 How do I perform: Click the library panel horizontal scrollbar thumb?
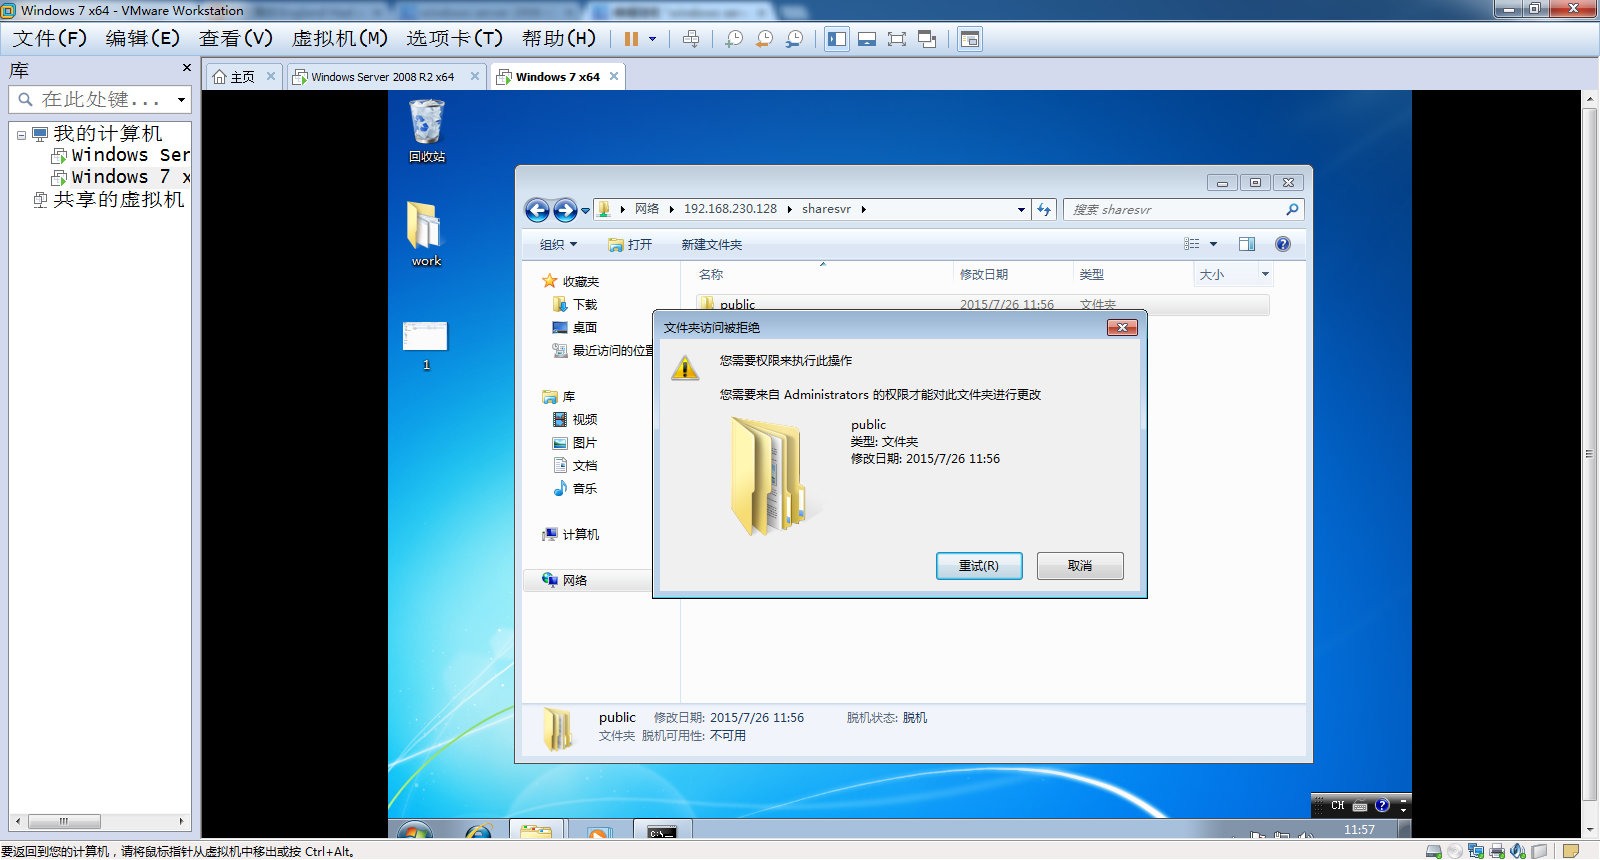click(64, 821)
